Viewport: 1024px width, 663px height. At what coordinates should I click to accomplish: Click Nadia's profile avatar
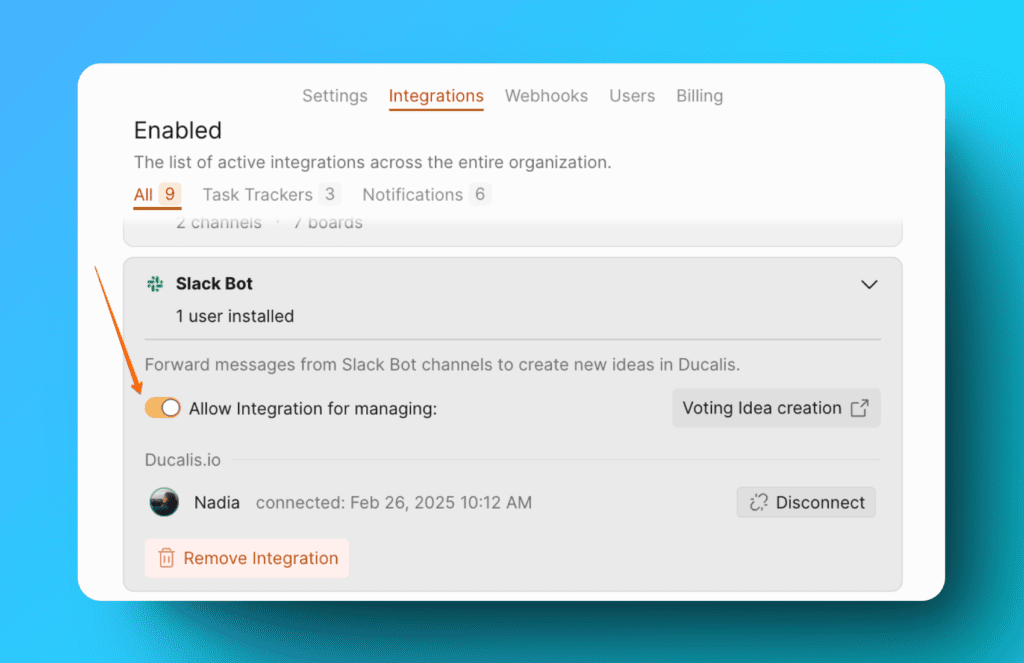pyautogui.click(x=164, y=502)
